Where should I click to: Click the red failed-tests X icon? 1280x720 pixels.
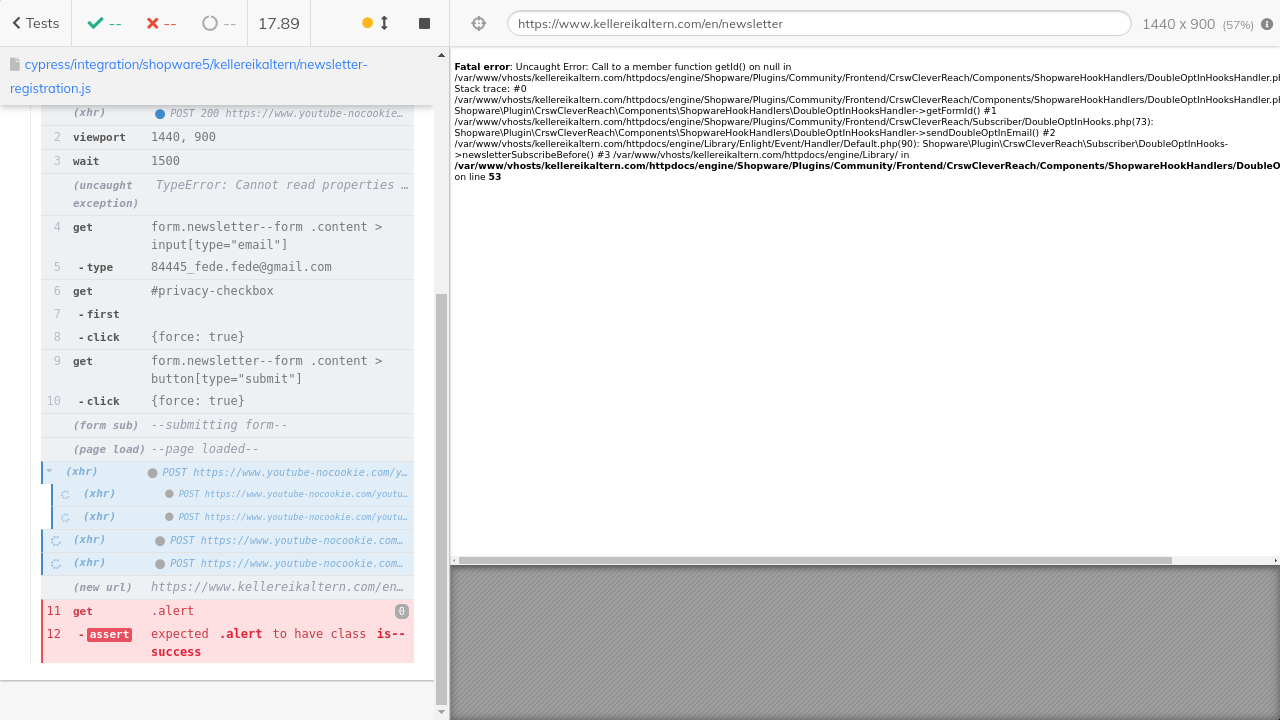(x=153, y=23)
